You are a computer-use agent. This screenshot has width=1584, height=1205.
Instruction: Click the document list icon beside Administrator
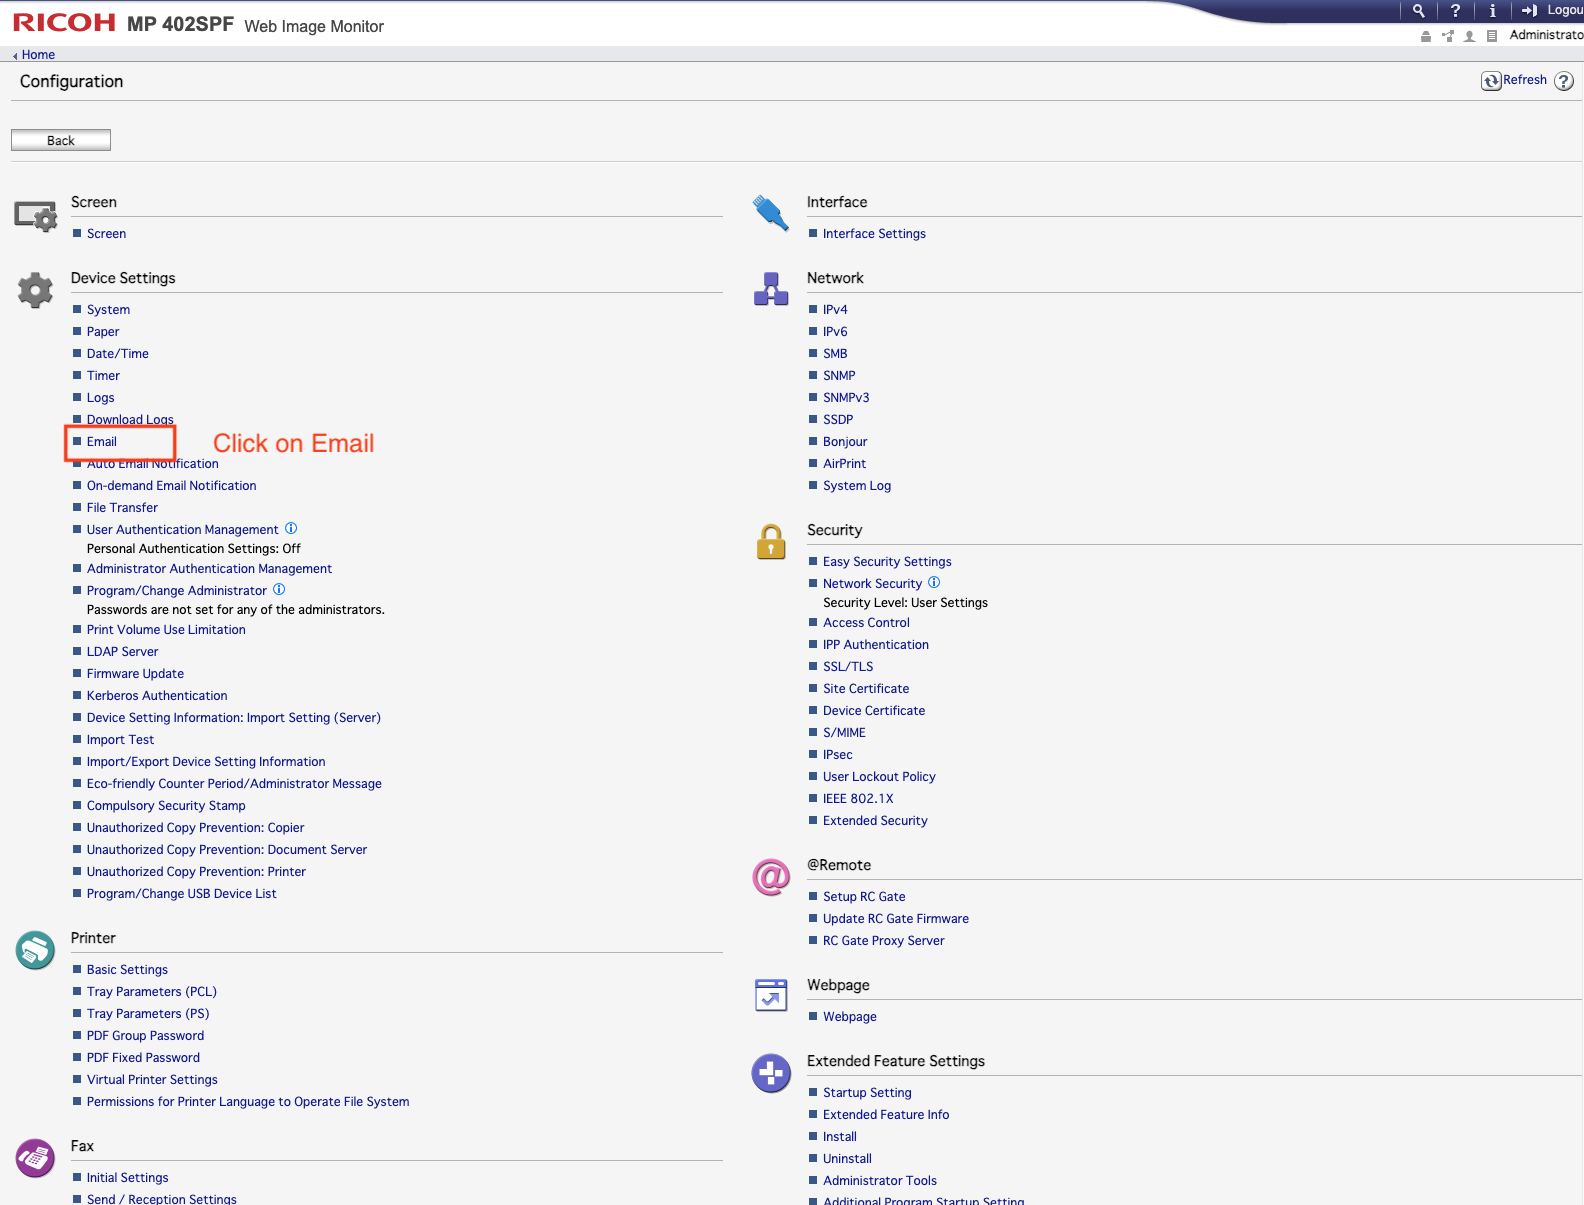[x=1491, y=36]
